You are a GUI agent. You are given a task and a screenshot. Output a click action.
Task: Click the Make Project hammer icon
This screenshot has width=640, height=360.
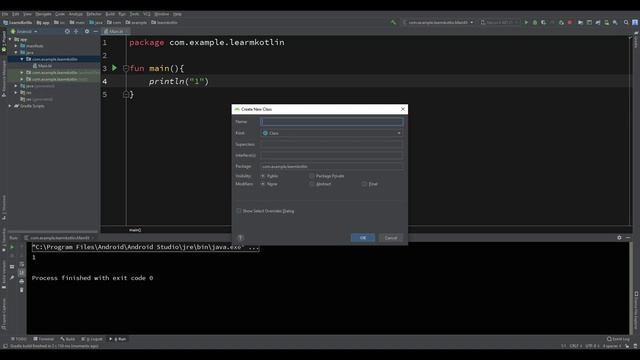(393, 22)
